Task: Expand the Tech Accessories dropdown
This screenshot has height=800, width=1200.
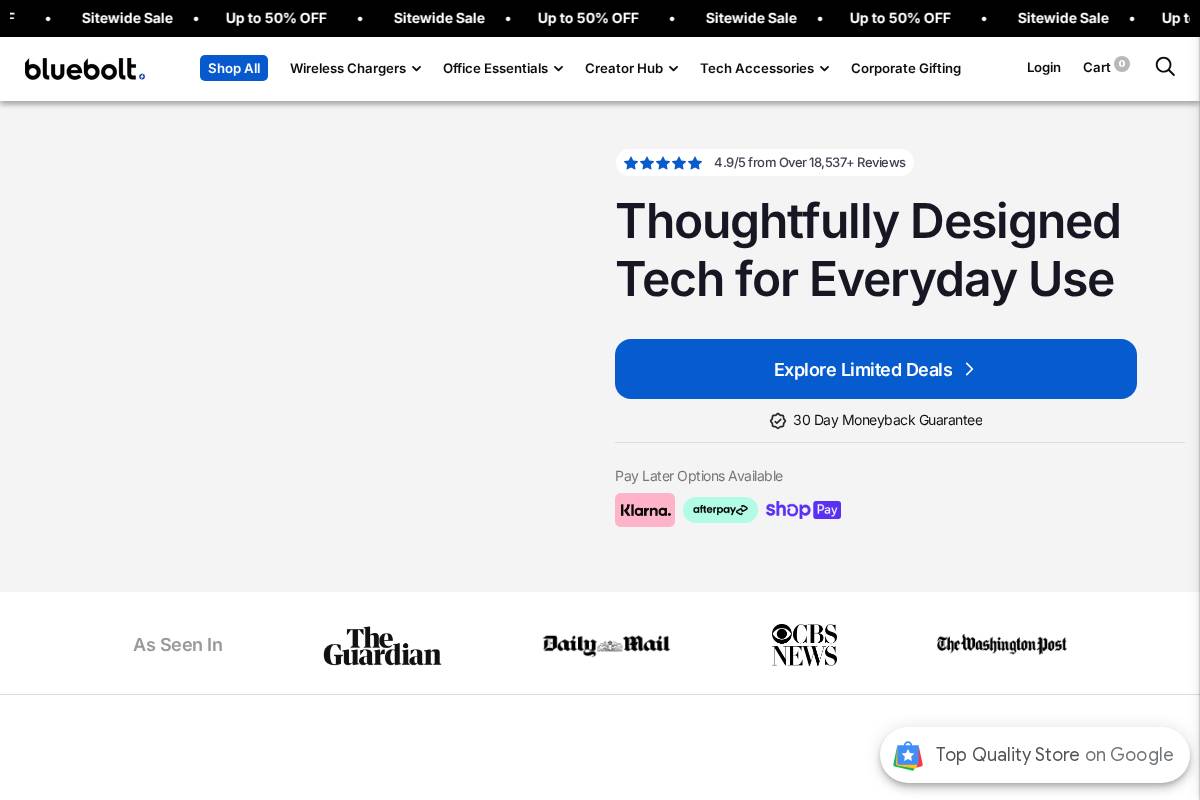Action: 764,68
